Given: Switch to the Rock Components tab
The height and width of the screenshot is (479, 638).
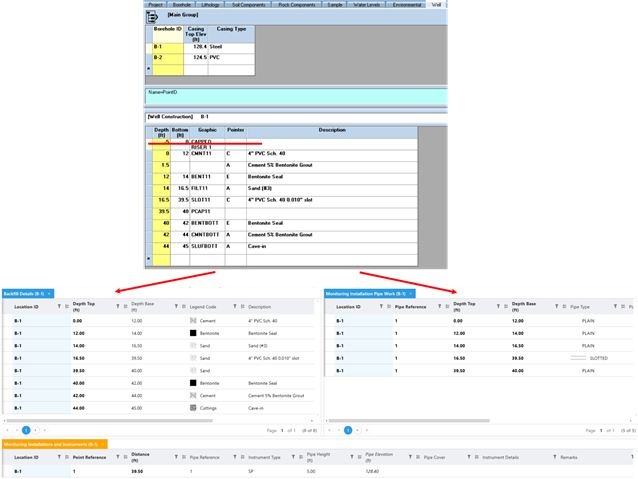Looking at the screenshot, I should 297,5.
